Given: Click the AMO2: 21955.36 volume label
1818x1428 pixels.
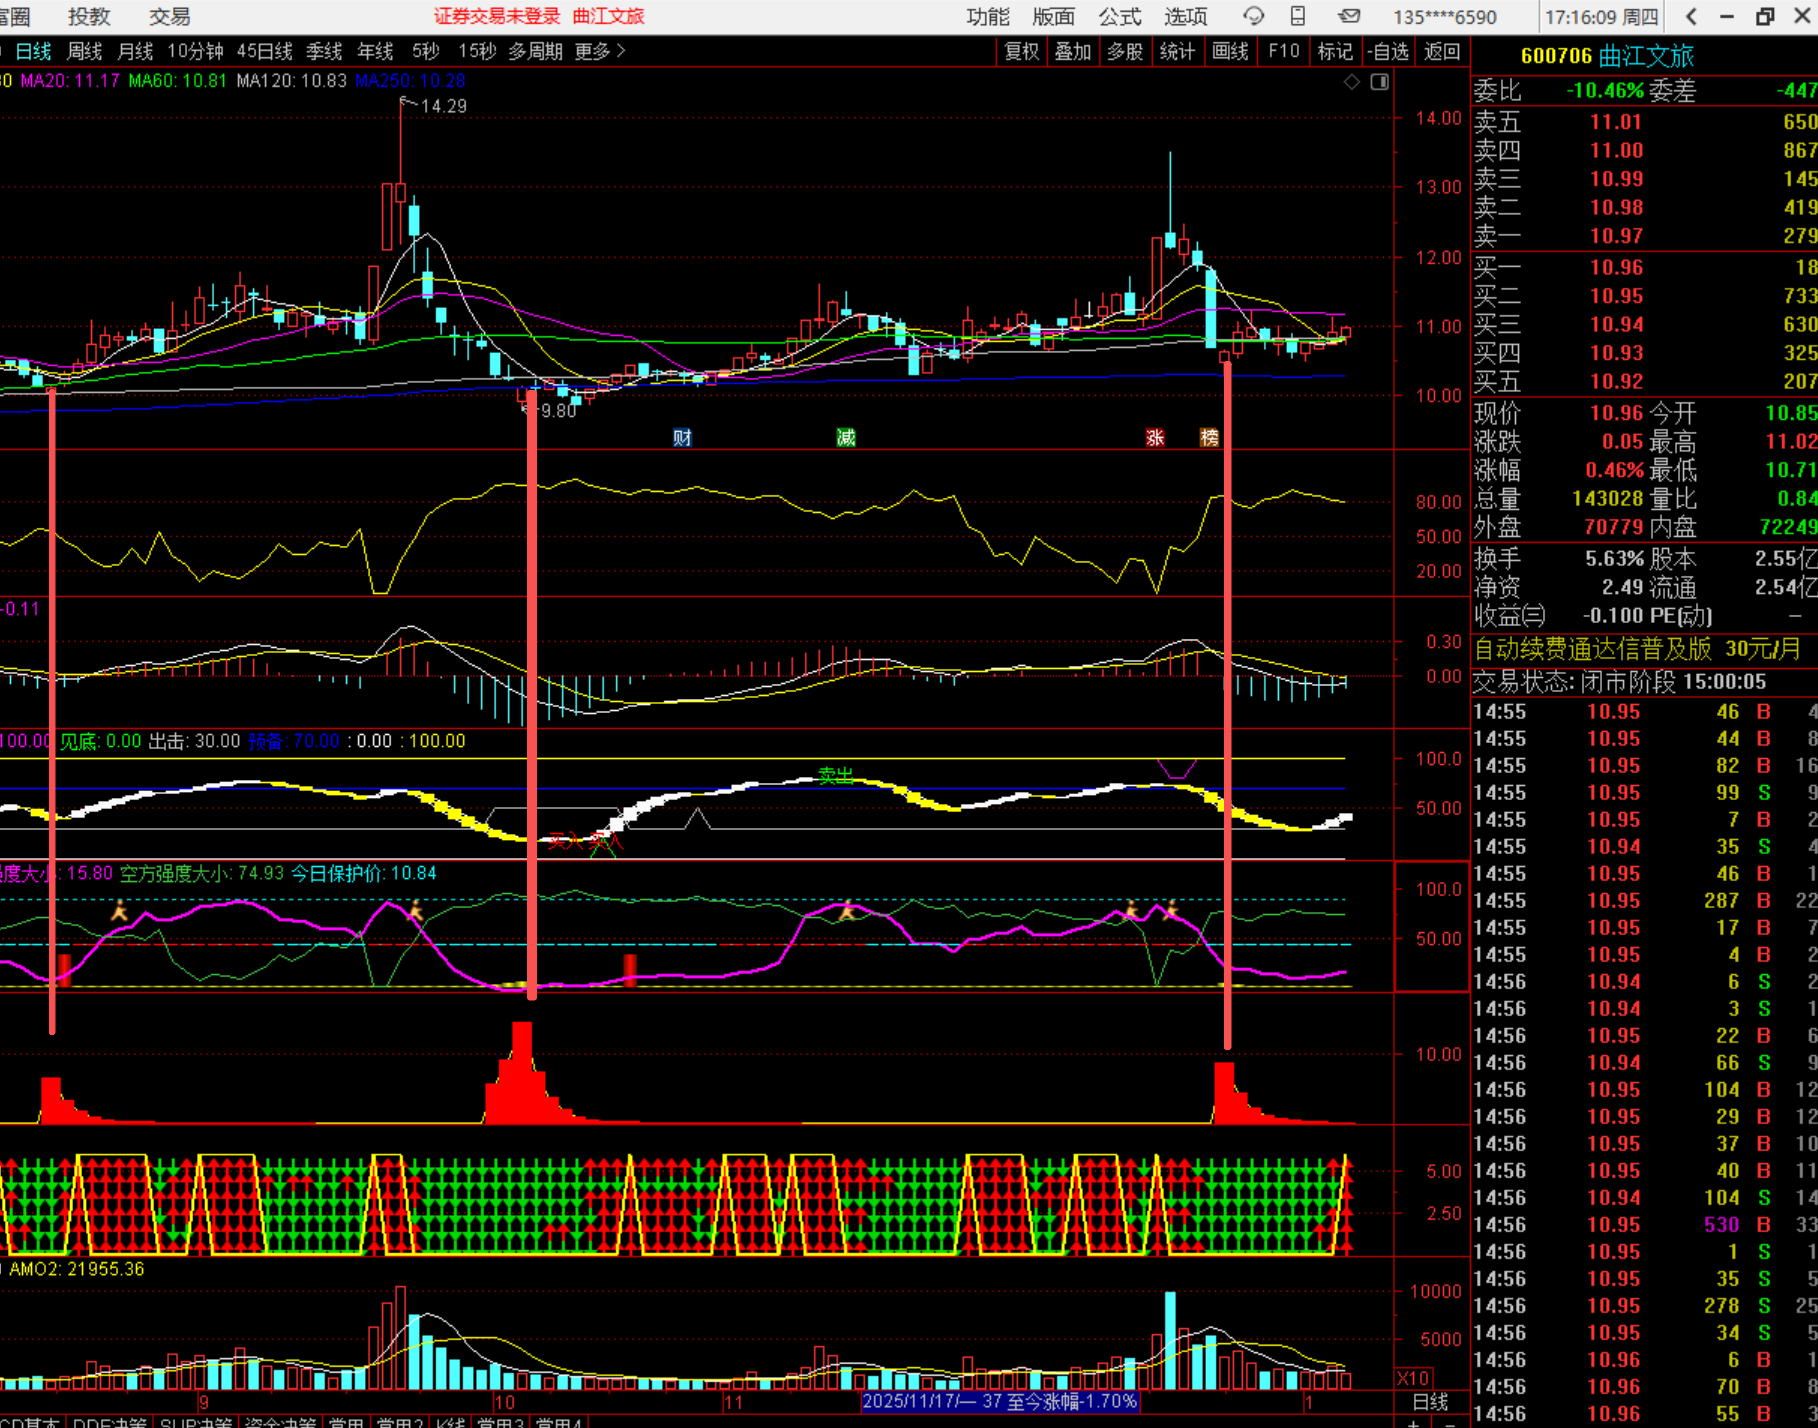Looking at the screenshot, I should 77,1269.
